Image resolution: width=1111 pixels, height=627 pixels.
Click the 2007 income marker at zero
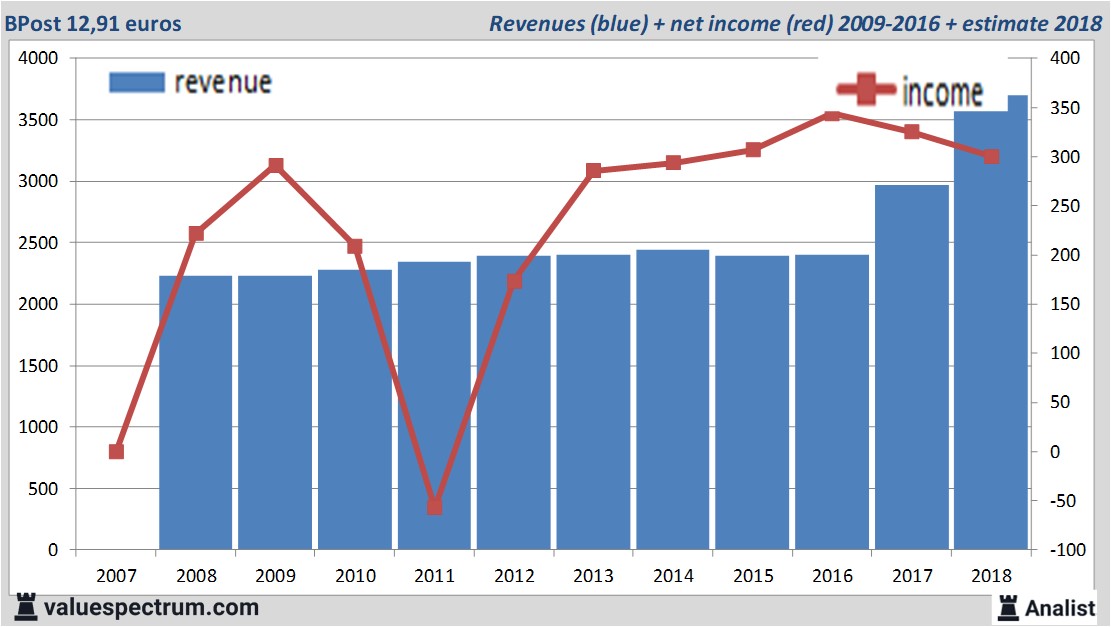click(116, 452)
